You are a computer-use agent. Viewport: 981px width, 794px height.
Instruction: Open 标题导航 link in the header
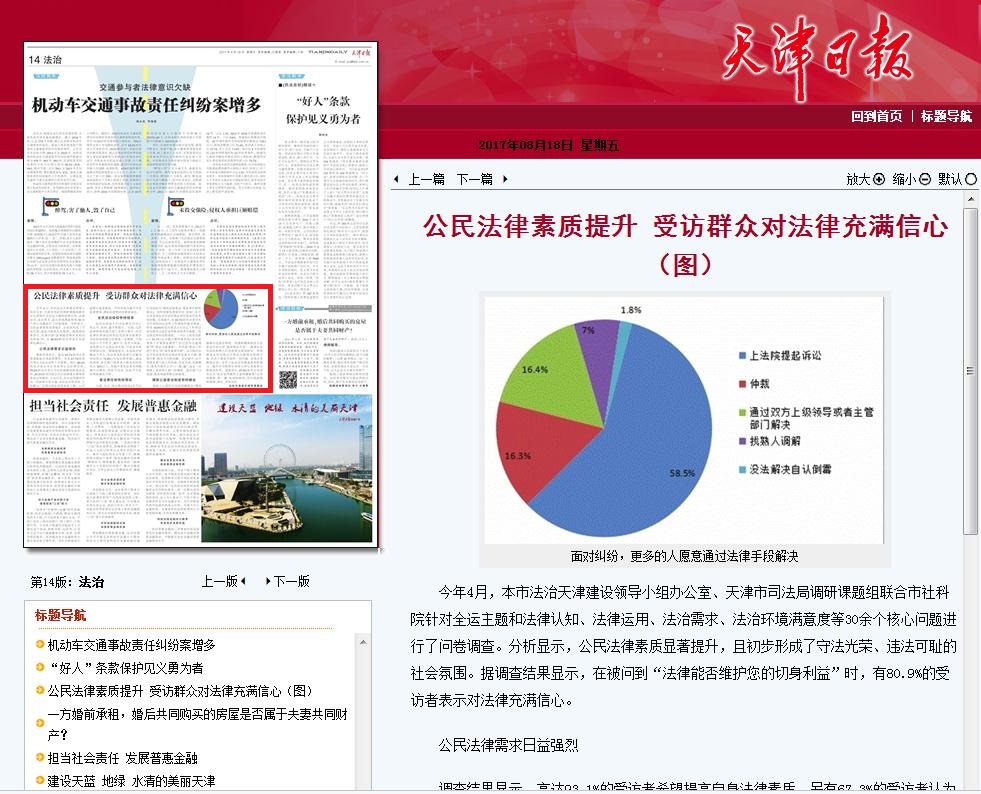tap(946, 116)
